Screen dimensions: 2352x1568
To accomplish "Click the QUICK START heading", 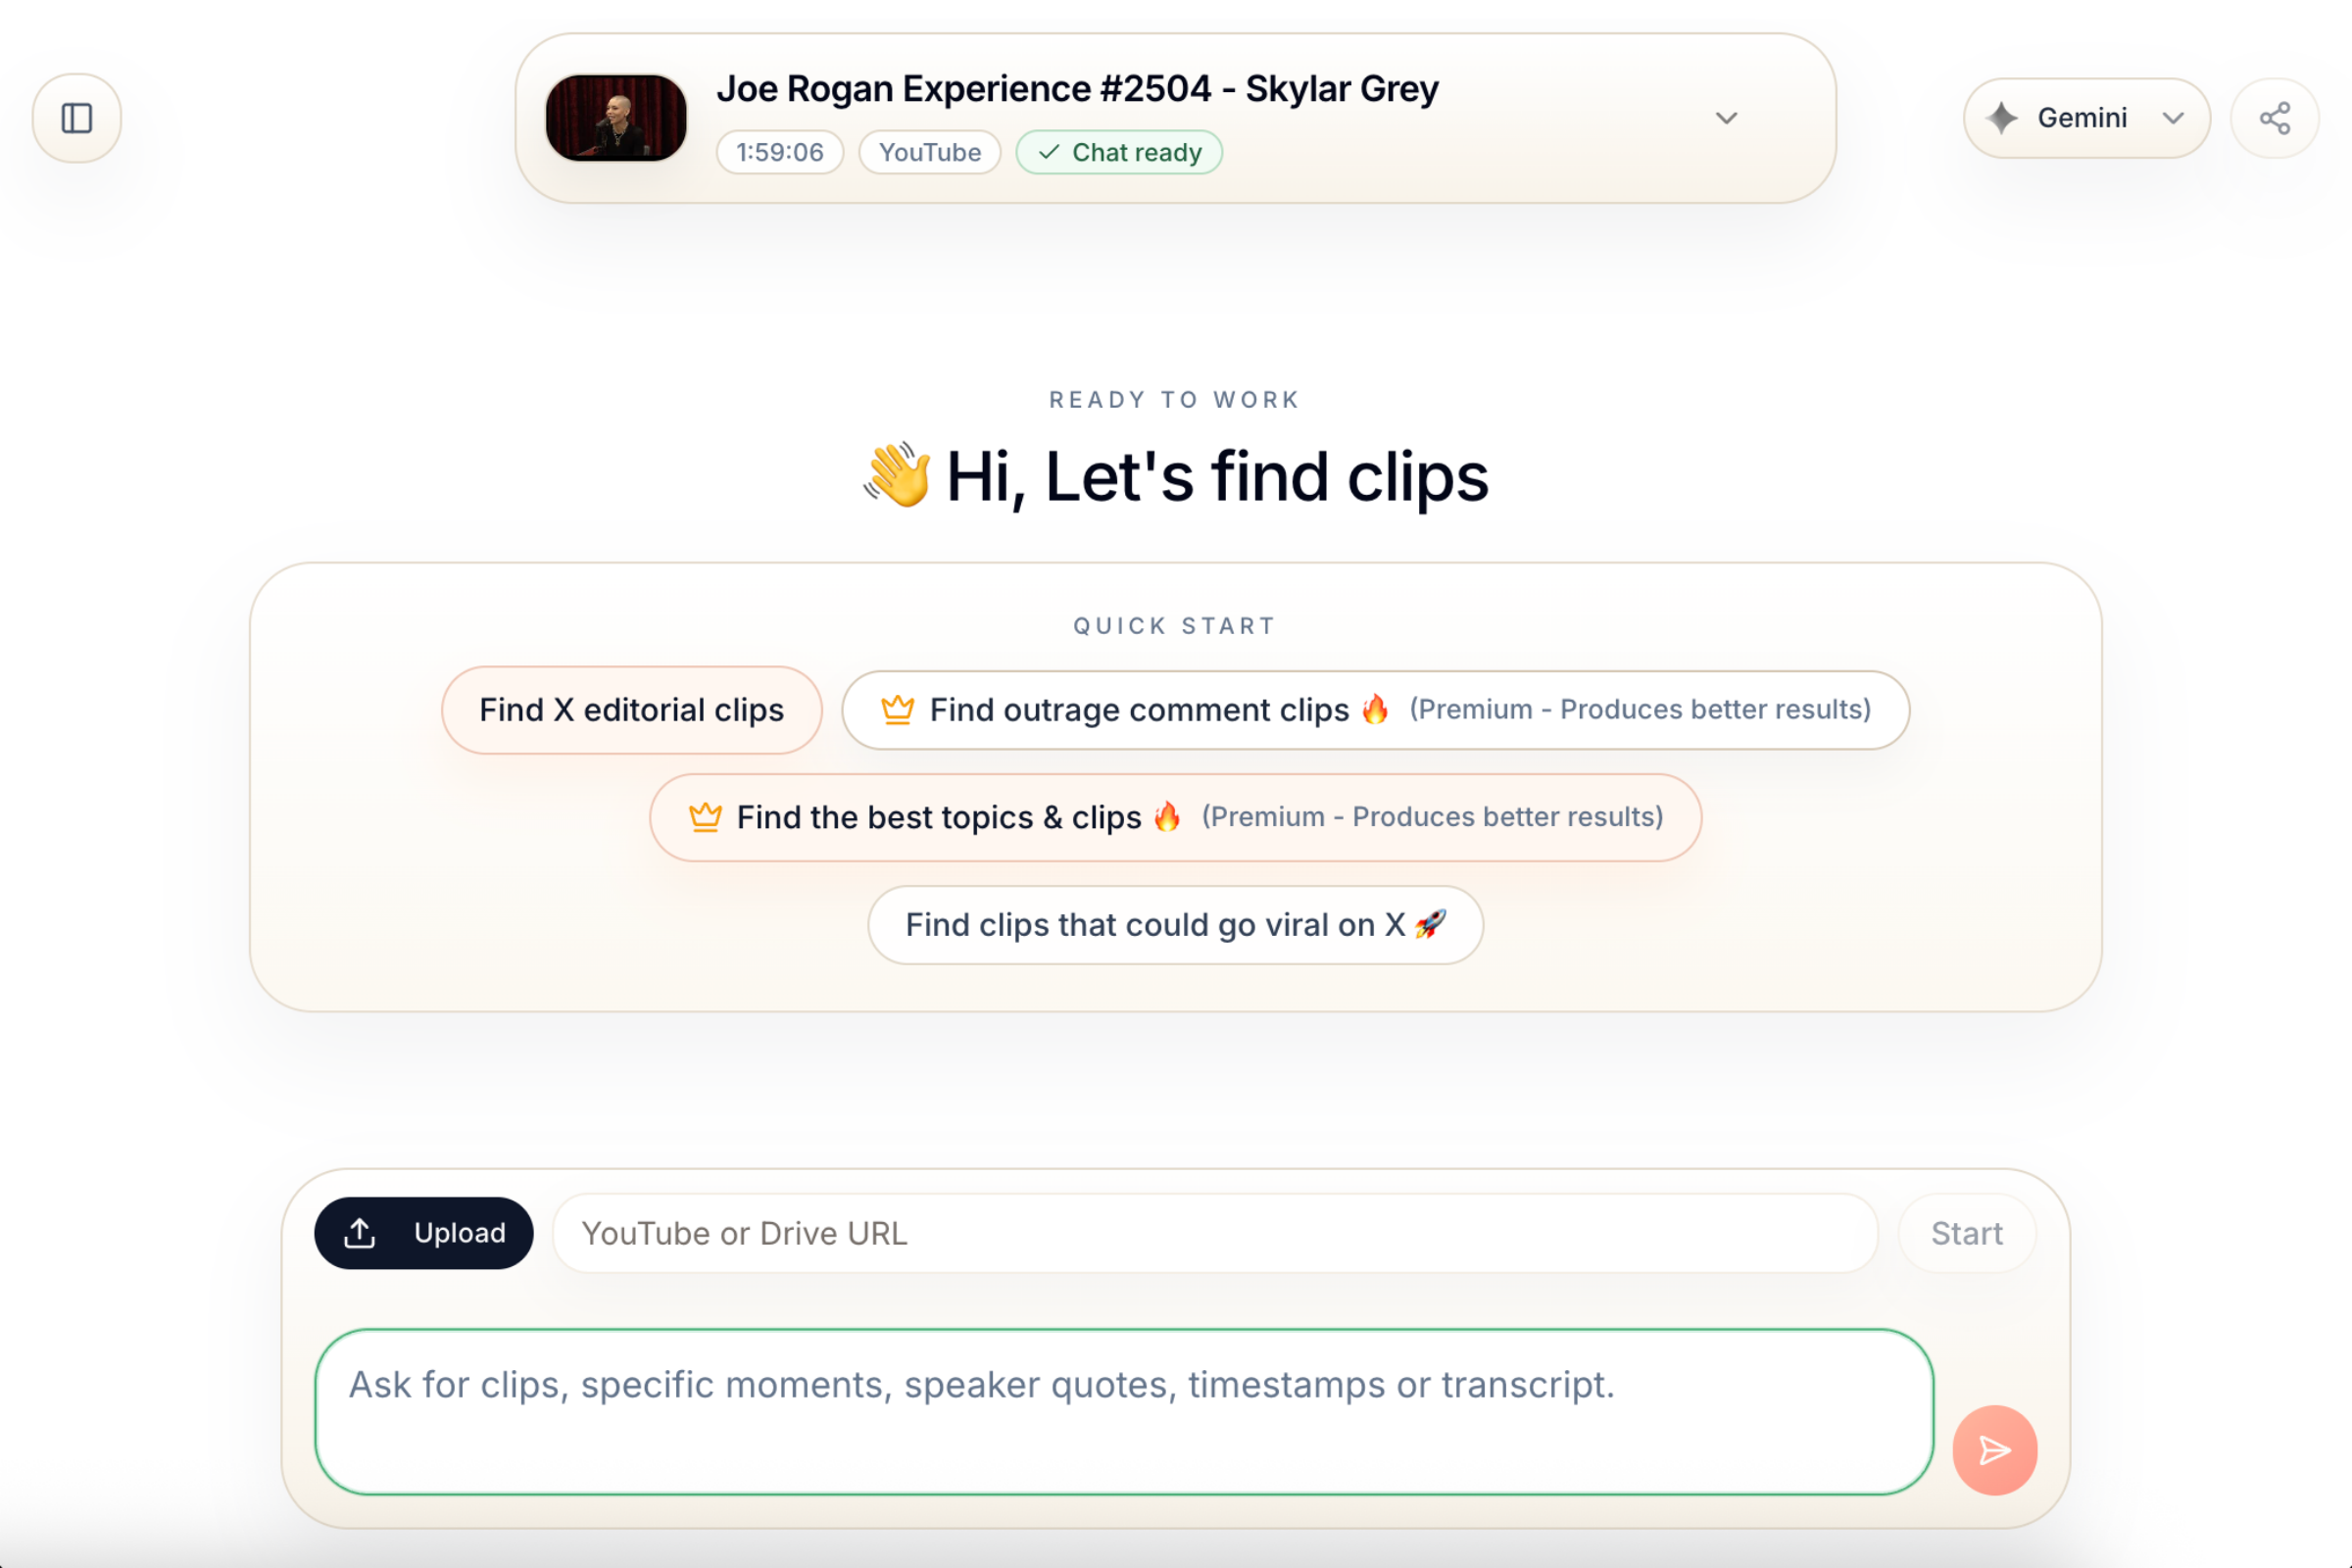I will pyautogui.click(x=1175, y=626).
